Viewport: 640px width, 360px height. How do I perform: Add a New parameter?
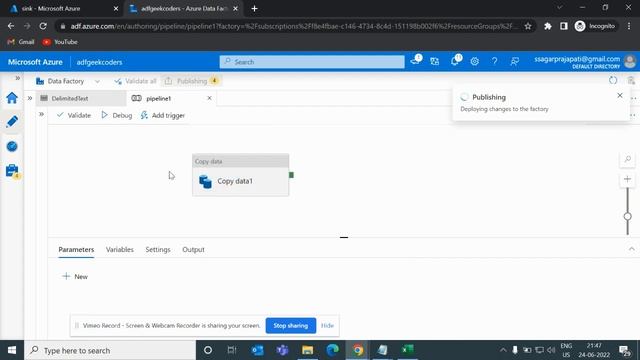pyautogui.click(x=75, y=277)
